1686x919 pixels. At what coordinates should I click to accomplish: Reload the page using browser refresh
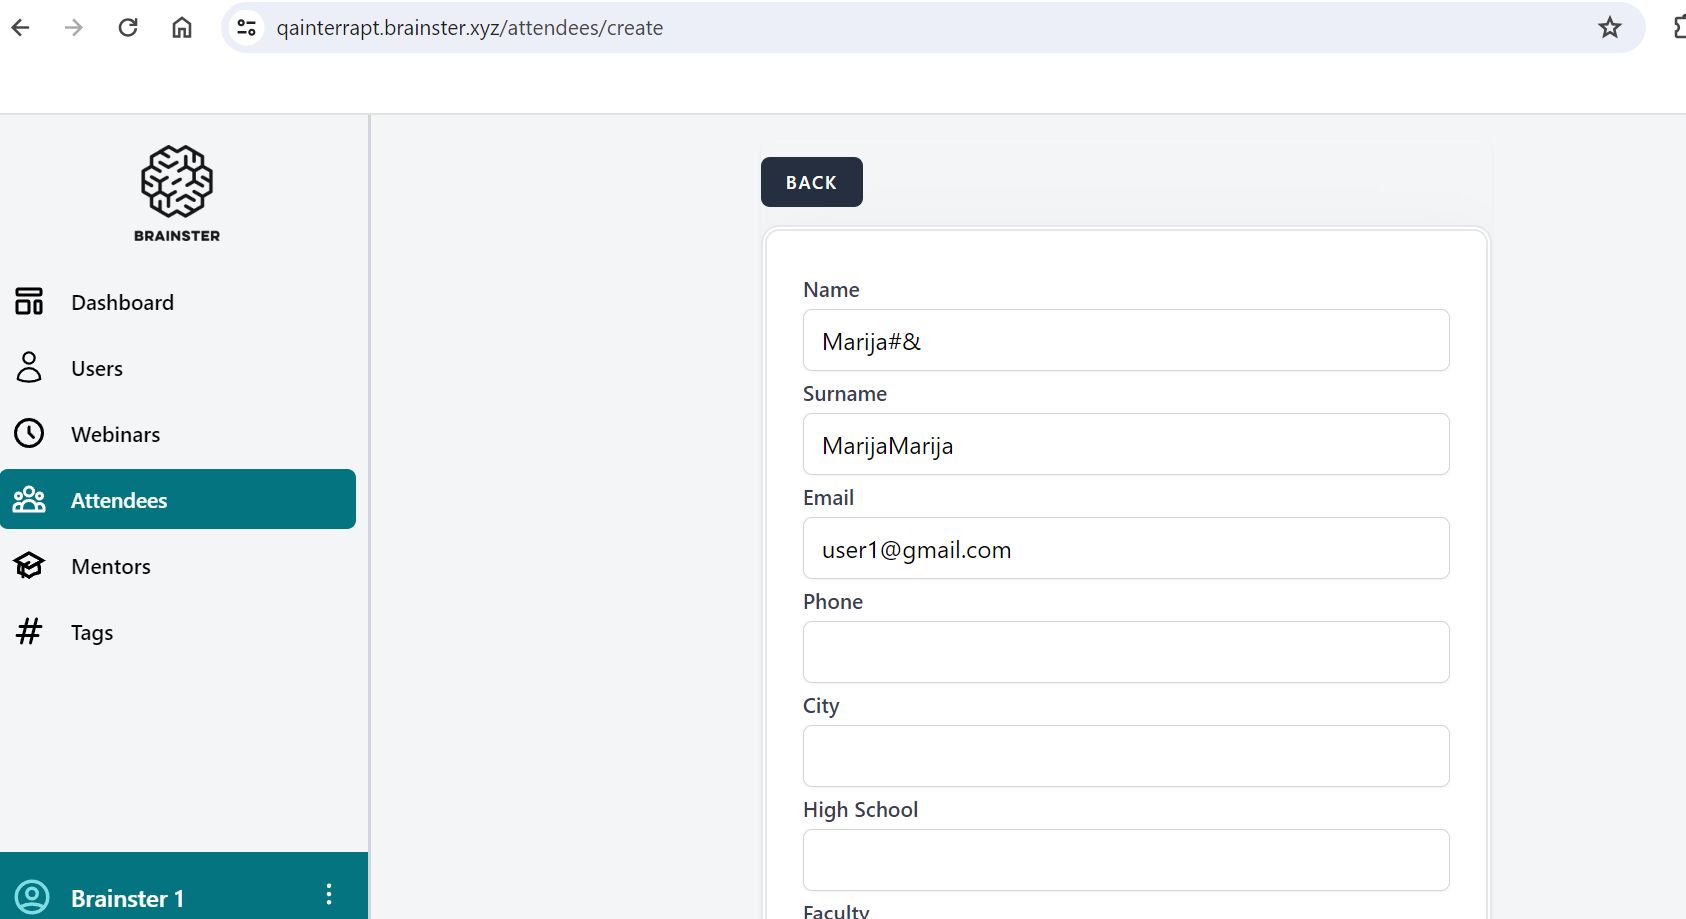click(128, 27)
